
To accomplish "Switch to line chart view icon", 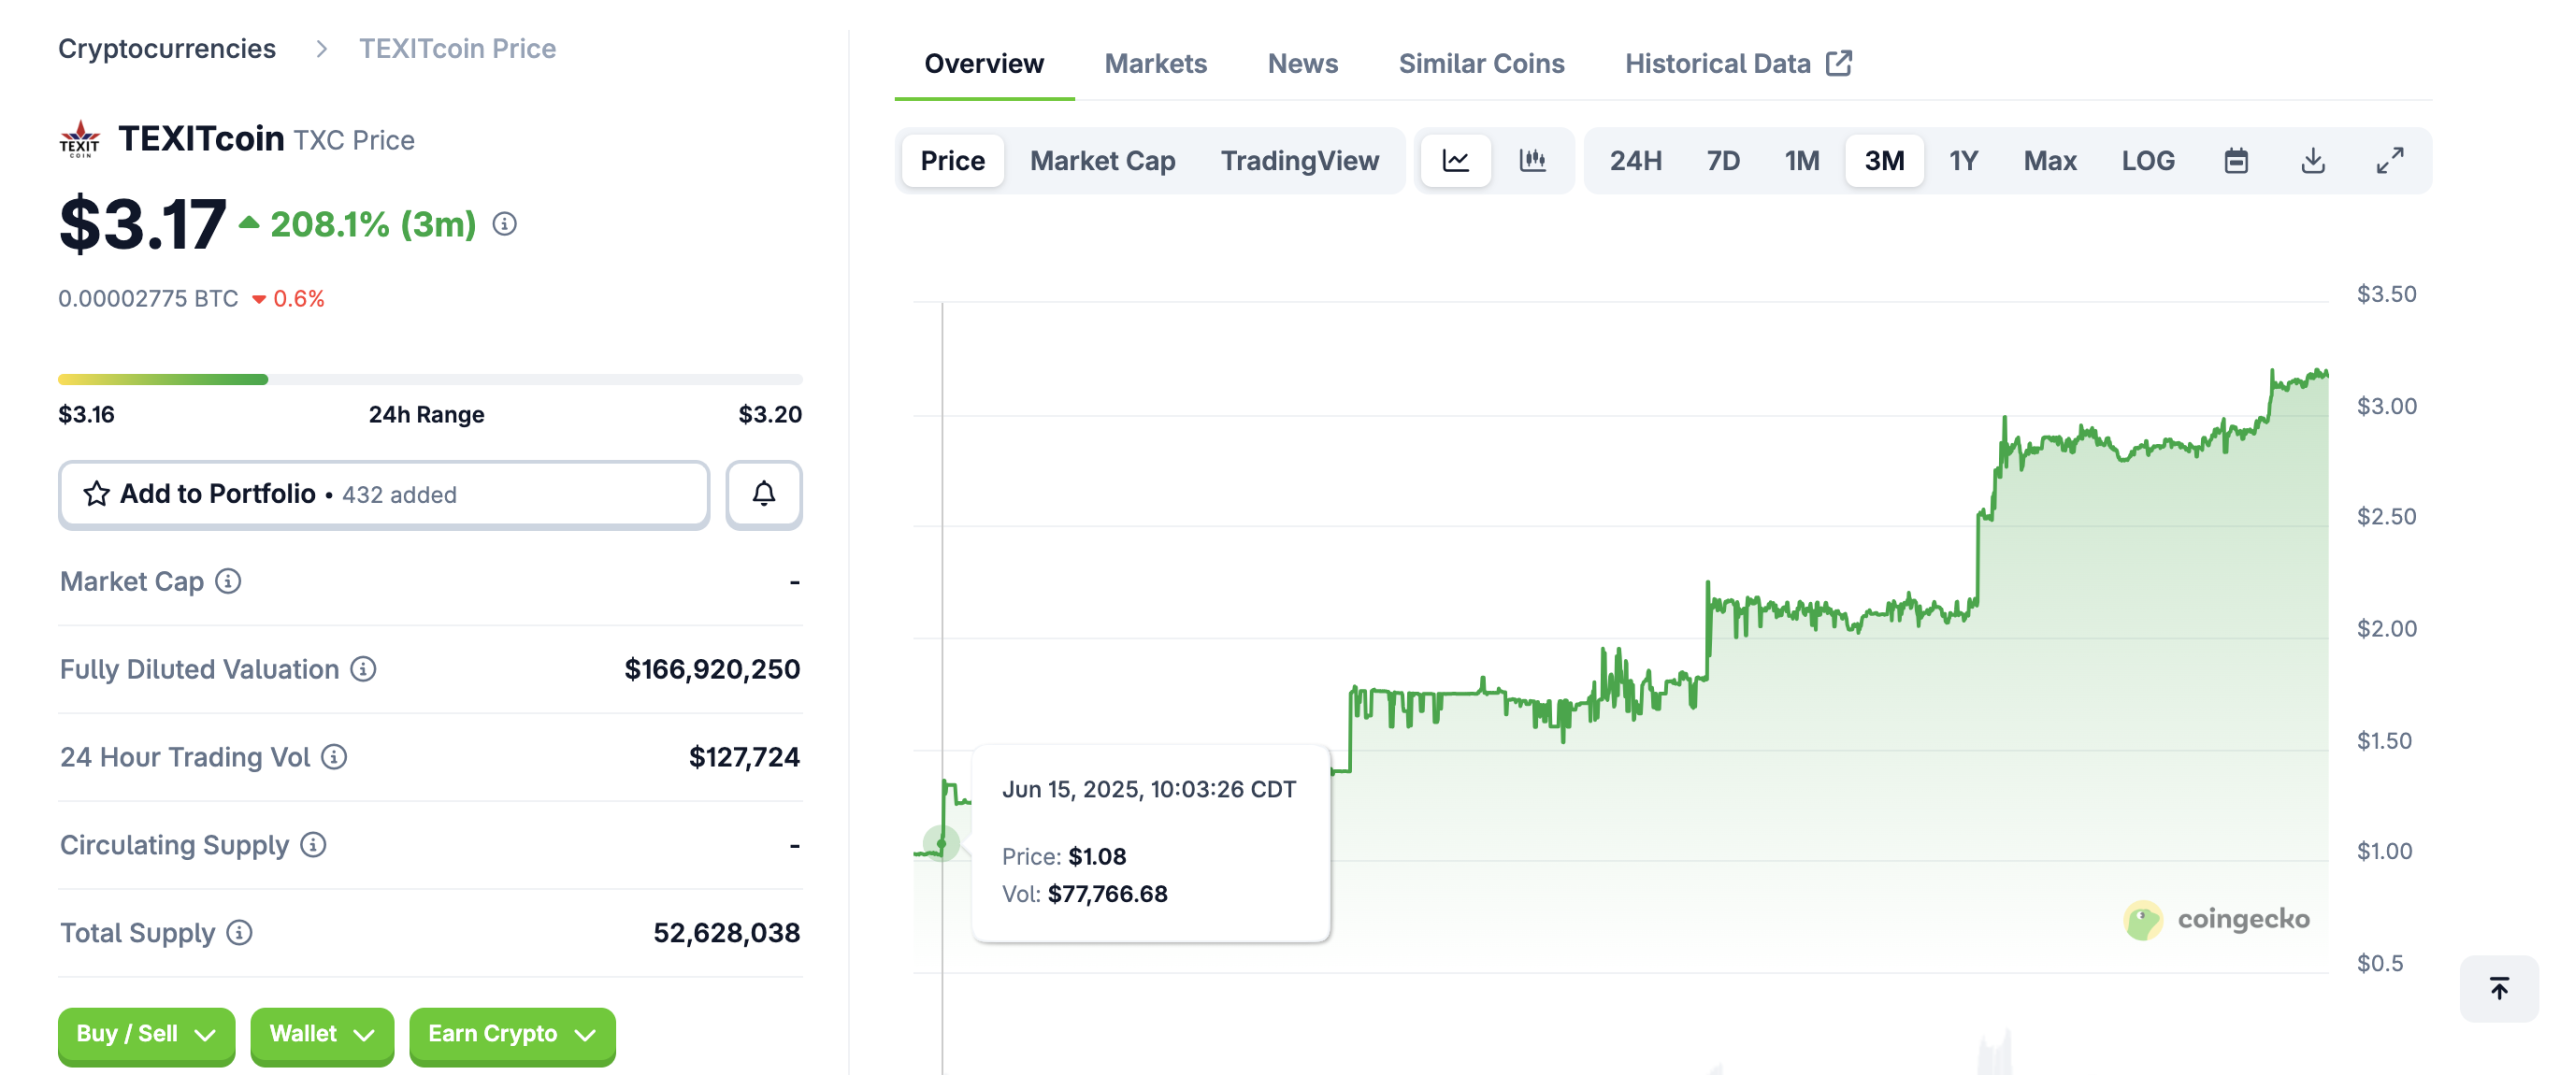I will pos(1455,160).
